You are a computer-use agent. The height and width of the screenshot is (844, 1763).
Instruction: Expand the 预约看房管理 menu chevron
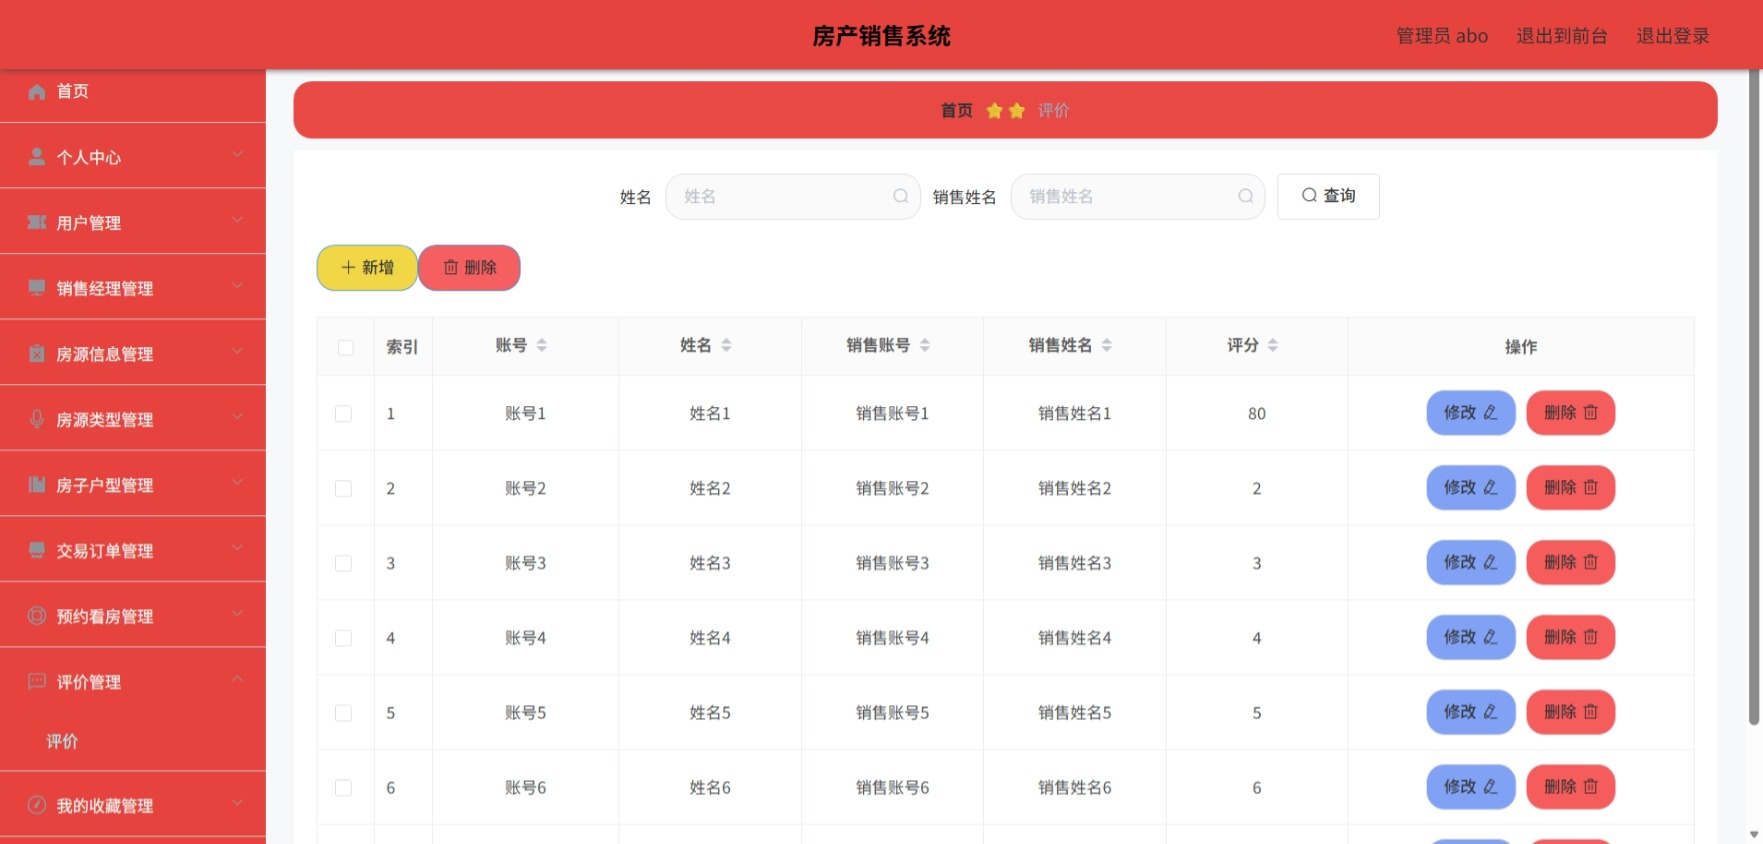(238, 613)
